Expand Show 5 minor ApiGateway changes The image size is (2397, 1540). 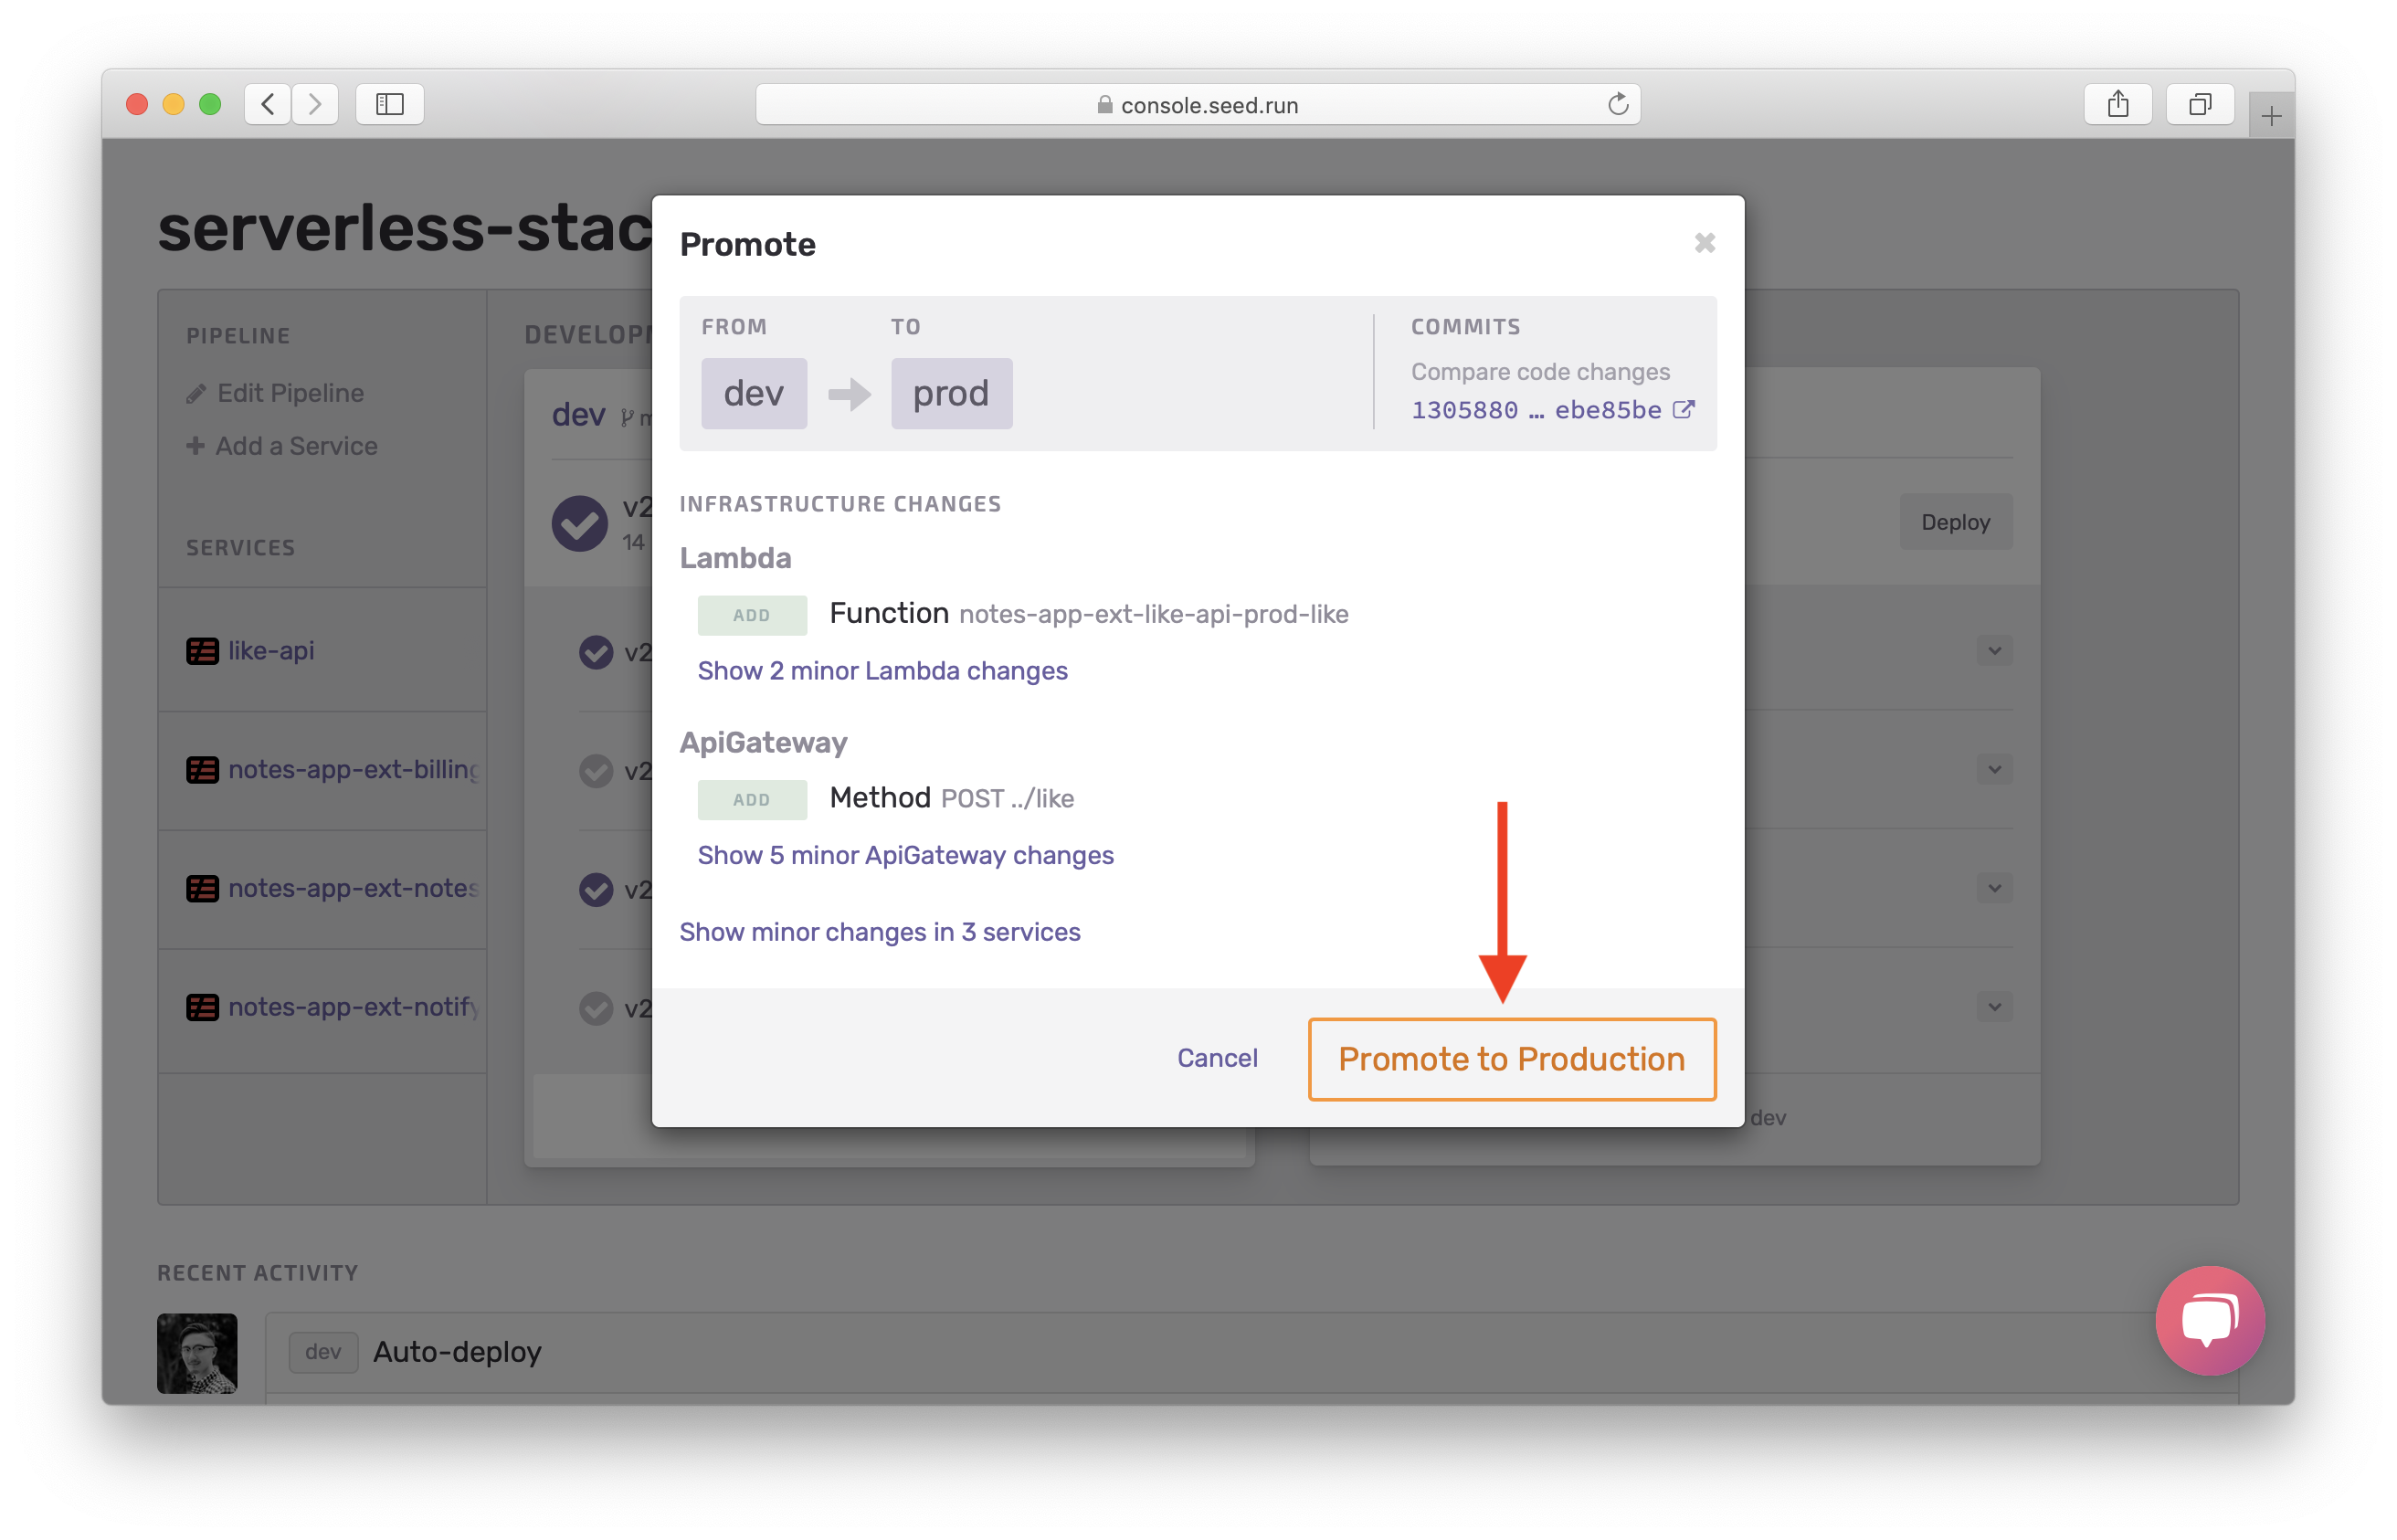(905, 855)
